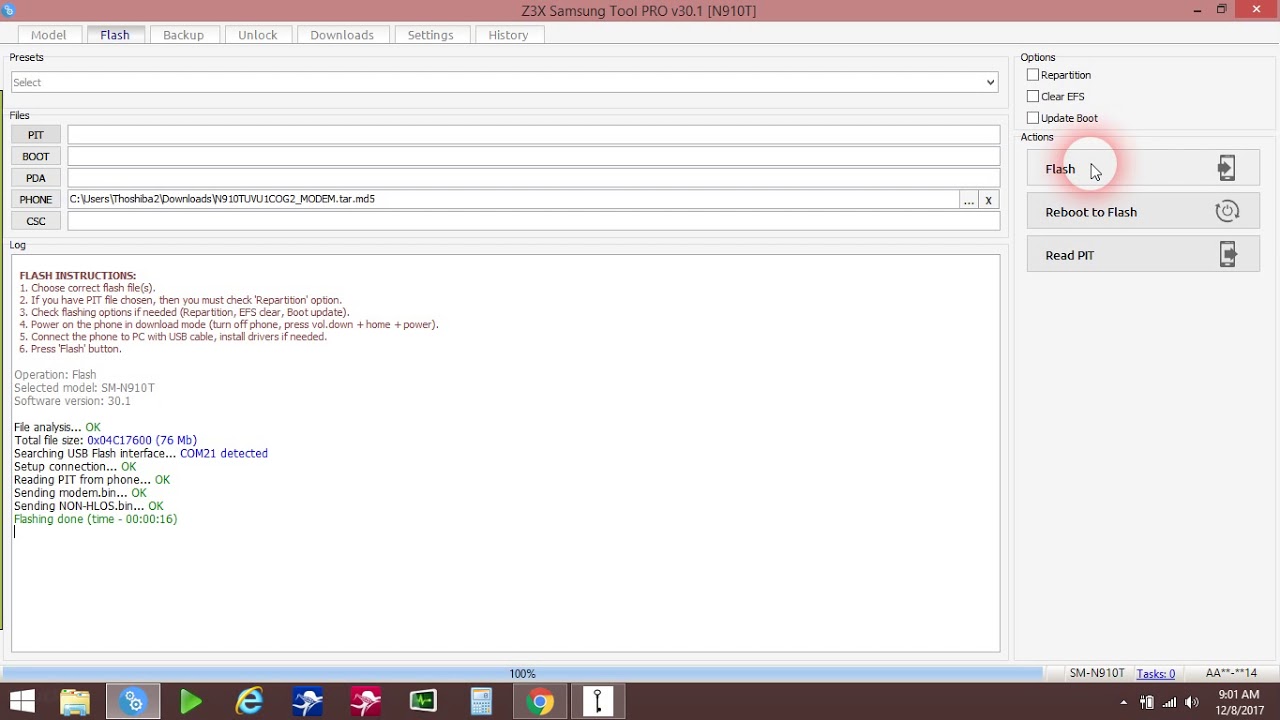Click the 'Sending NON-HLOS.bin... OK' log line
This screenshot has width=1280, height=720.
[88, 506]
